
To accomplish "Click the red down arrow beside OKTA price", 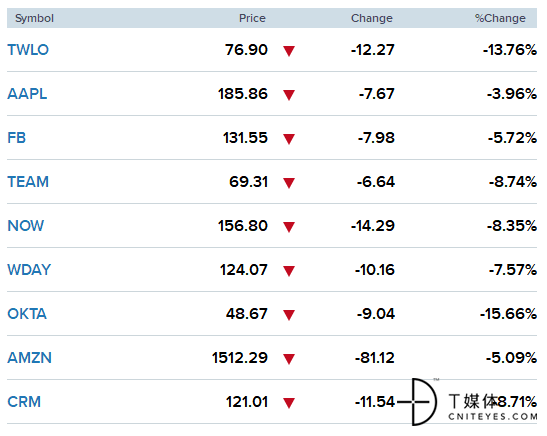I will tap(289, 315).
